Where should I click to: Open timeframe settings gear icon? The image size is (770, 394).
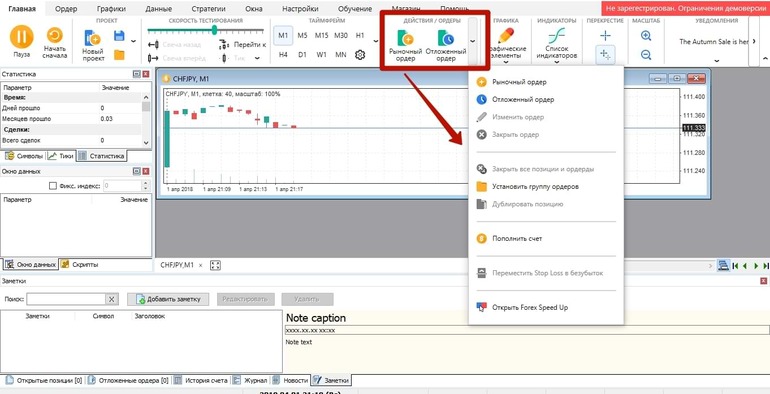point(360,55)
